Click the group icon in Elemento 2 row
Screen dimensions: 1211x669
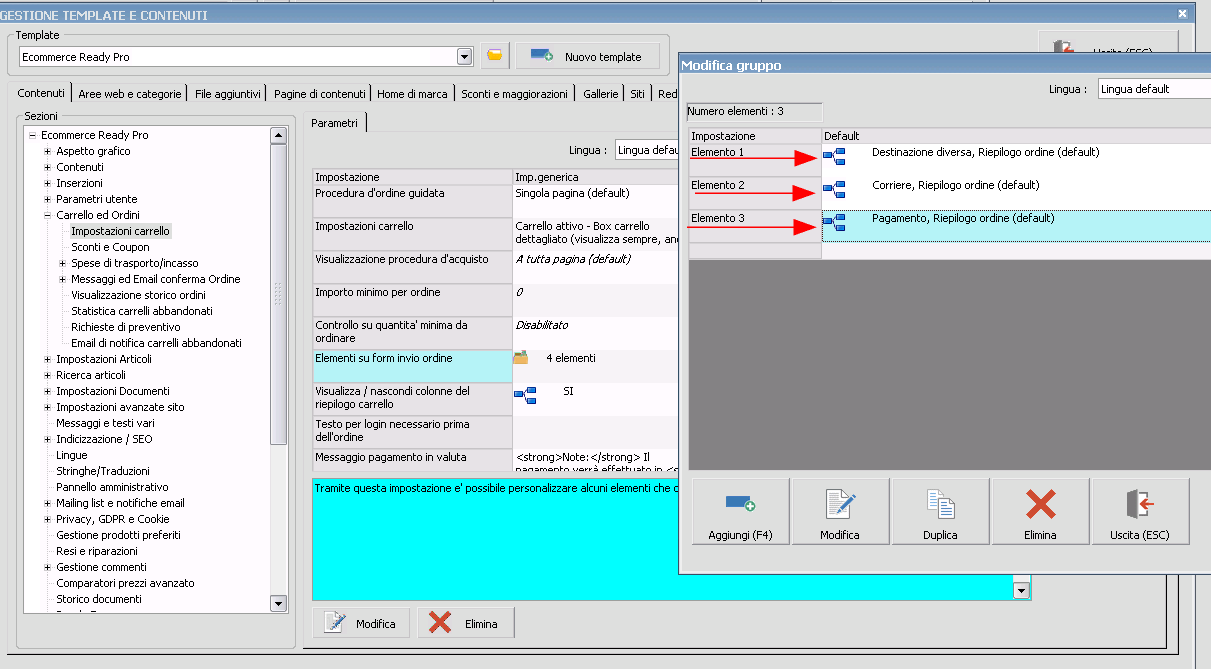point(834,189)
